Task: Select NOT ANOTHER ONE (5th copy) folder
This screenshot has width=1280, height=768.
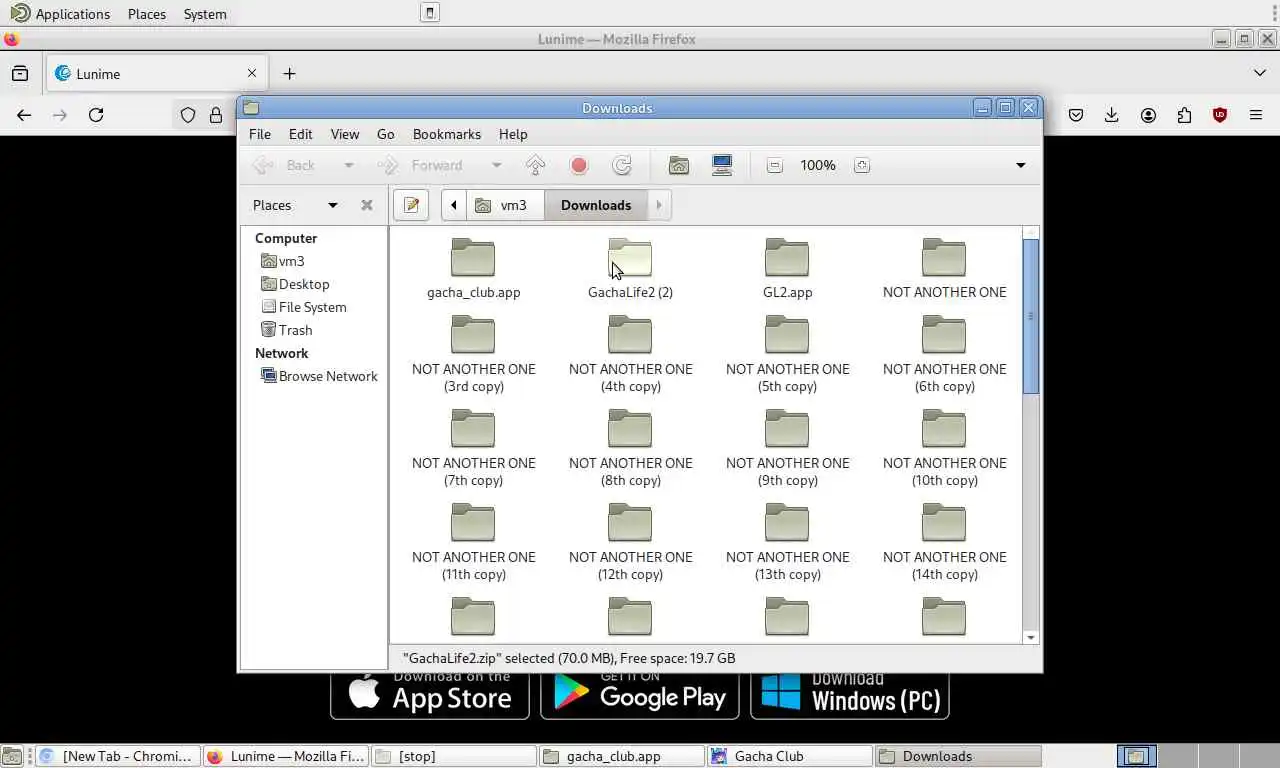Action: 787,354
